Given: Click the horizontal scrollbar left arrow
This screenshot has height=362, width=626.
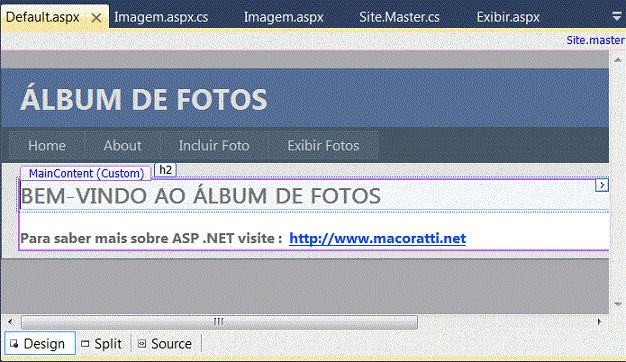Looking at the screenshot, I should (10, 322).
